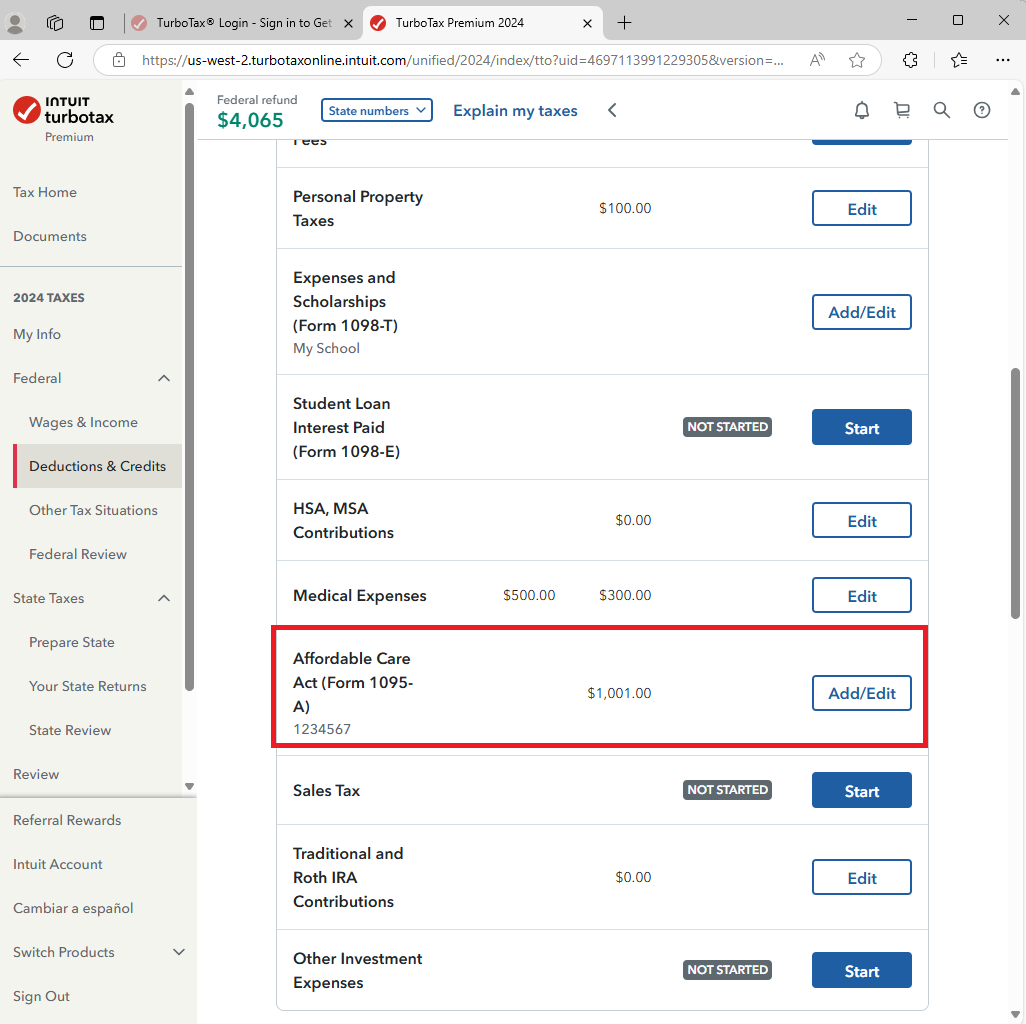Go to Tax Home

point(44,192)
